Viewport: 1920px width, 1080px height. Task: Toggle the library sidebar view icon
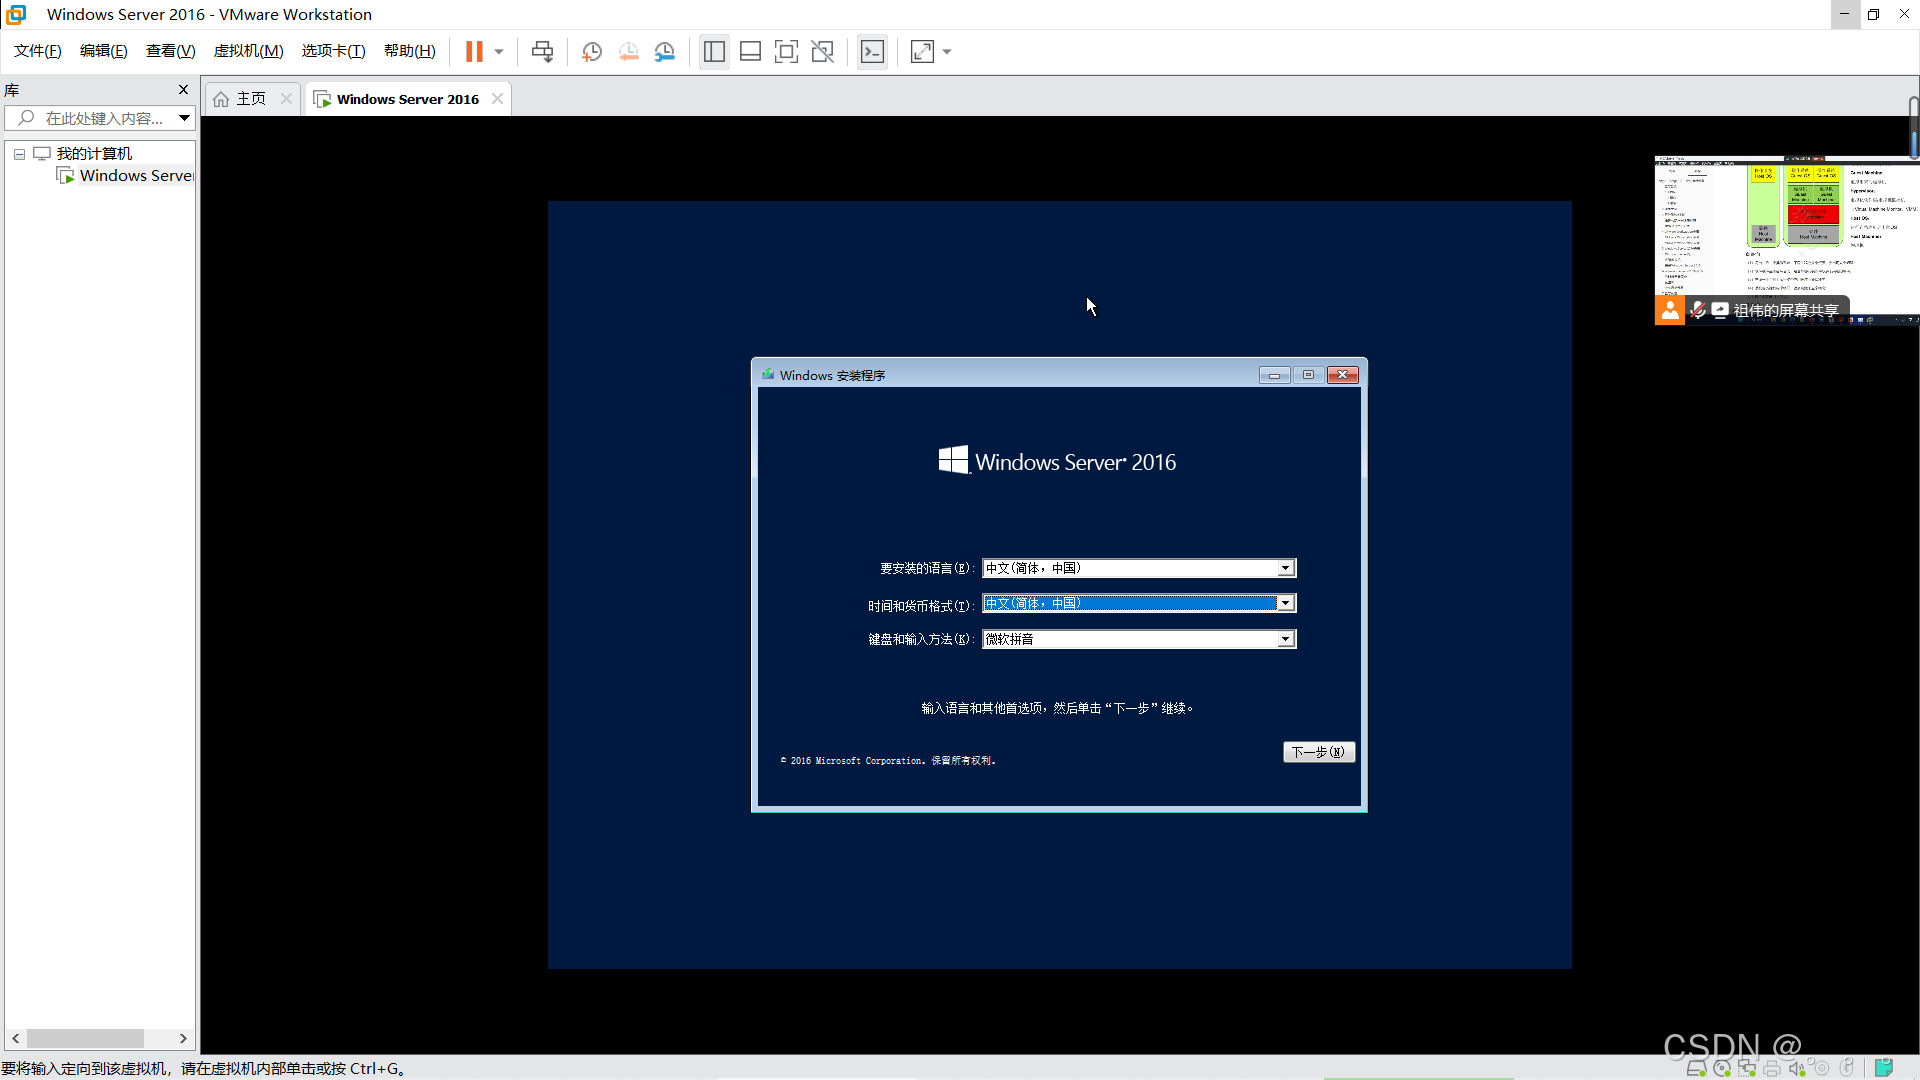coord(714,51)
